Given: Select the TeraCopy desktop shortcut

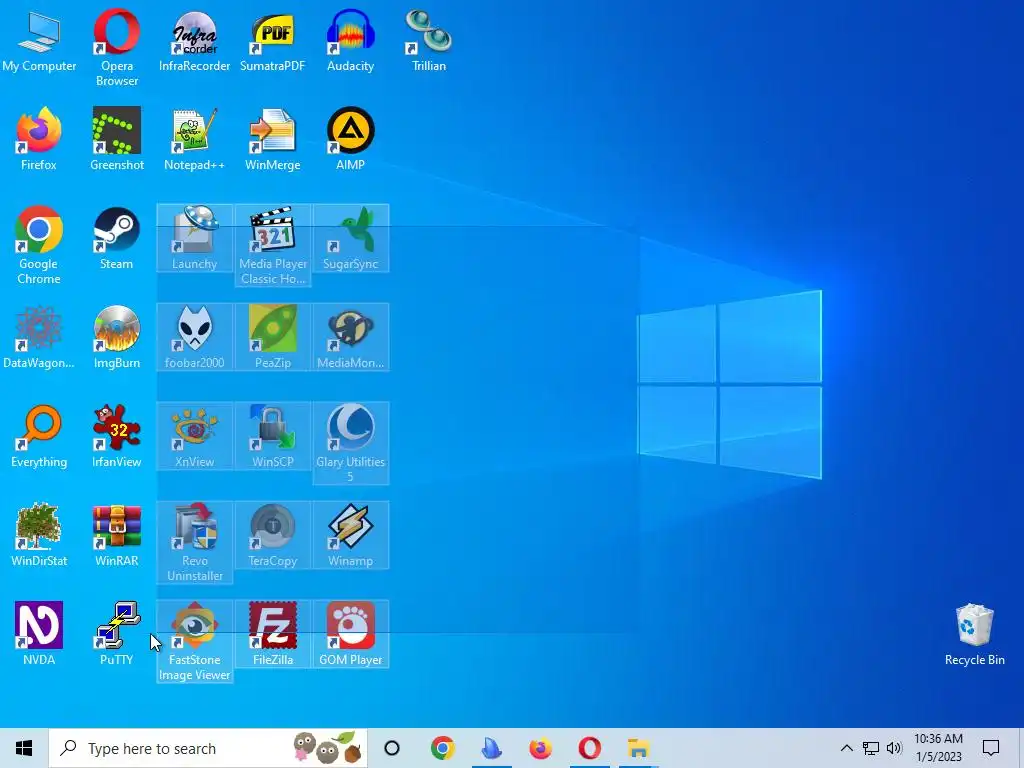Looking at the screenshot, I should click(273, 536).
